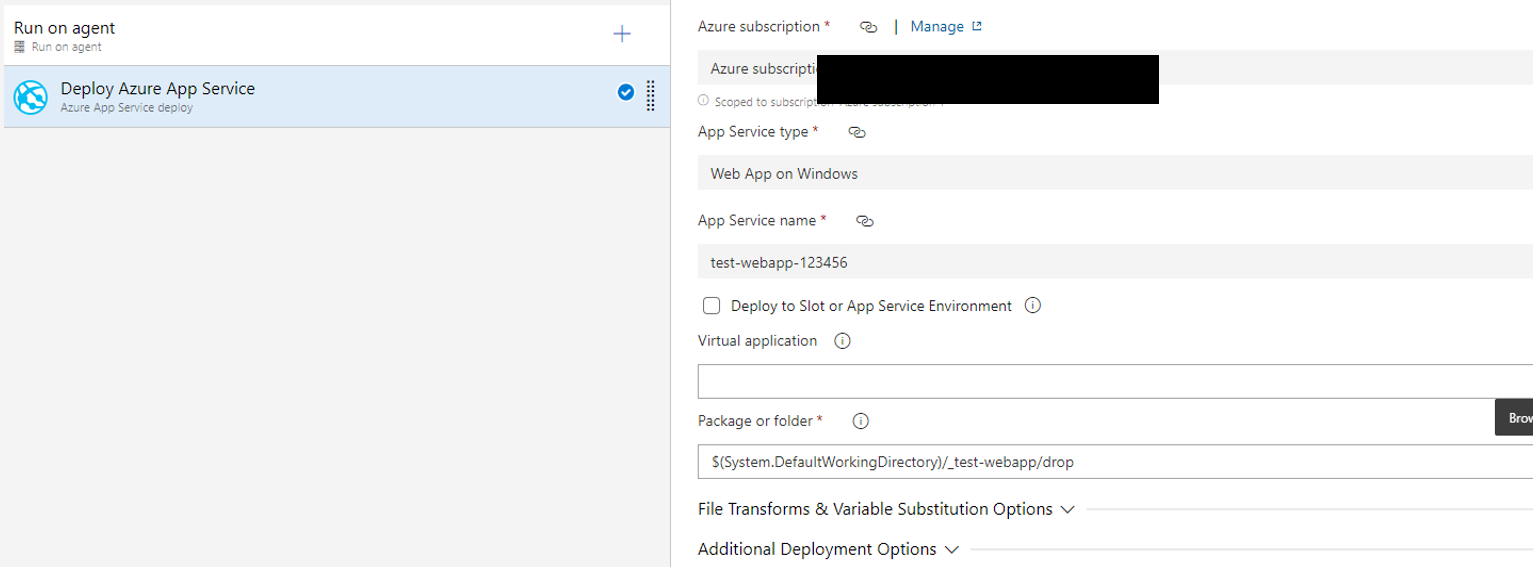This screenshot has height=567, width=1533.
Task: Open info tooltip for Deploy to Slot option
Action: pyautogui.click(x=1034, y=306)
